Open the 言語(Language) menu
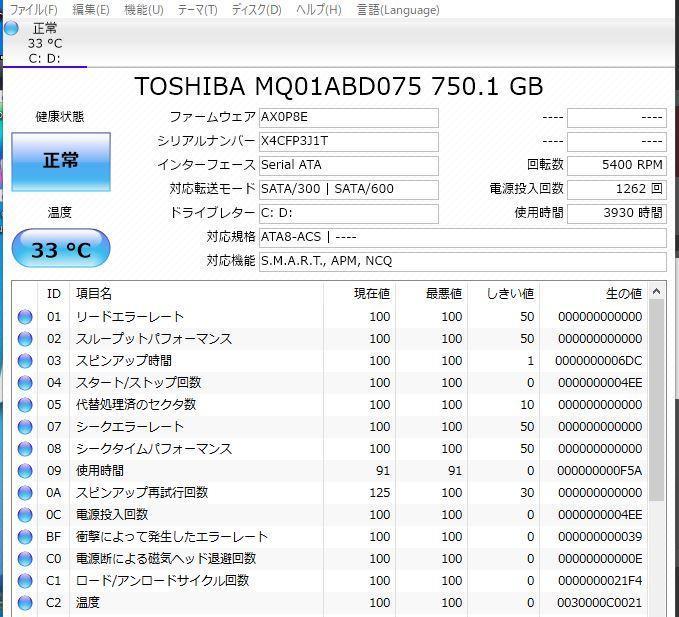The height and width of the screenshot is (617, 679). pos(398,10)
